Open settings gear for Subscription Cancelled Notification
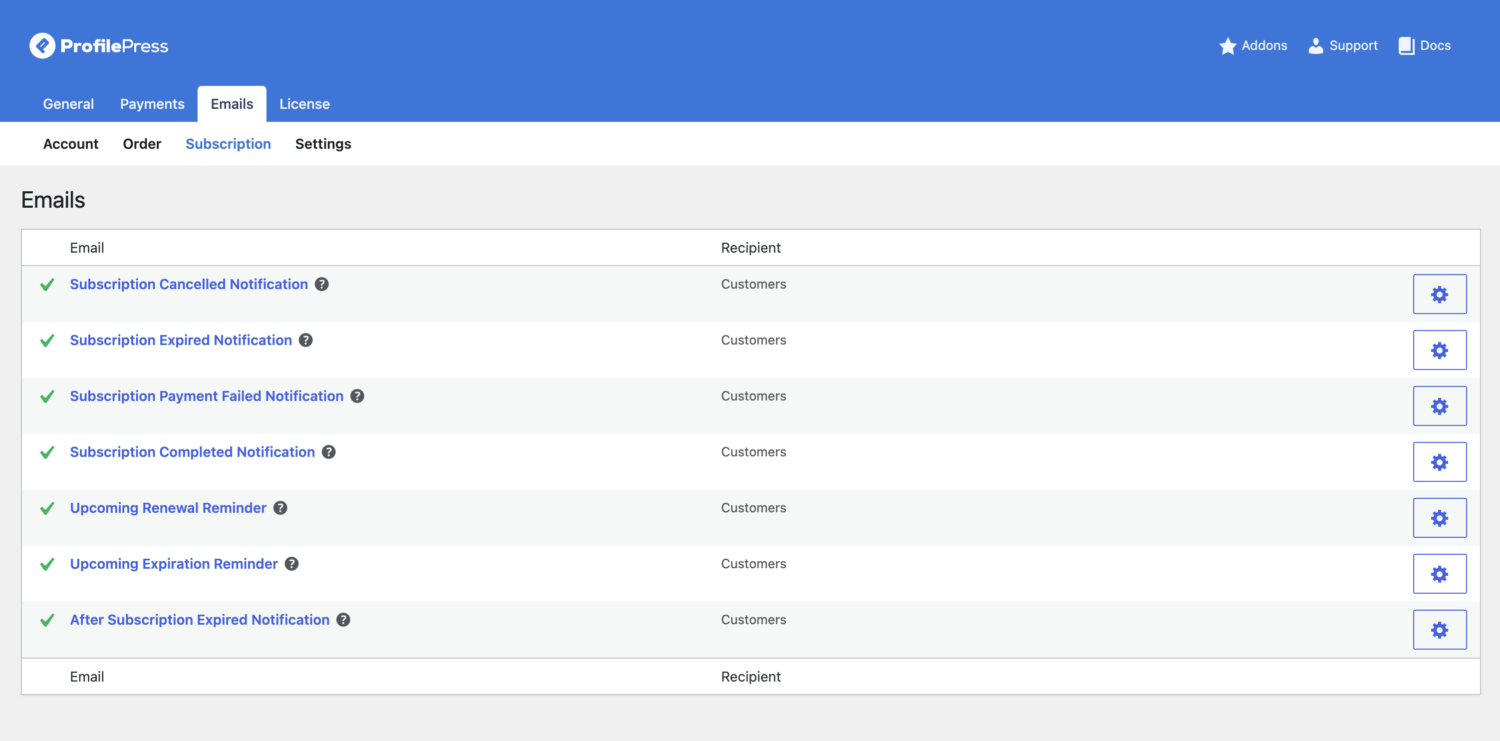Viewport: 1500px width, 741px height. (1439, 294)
